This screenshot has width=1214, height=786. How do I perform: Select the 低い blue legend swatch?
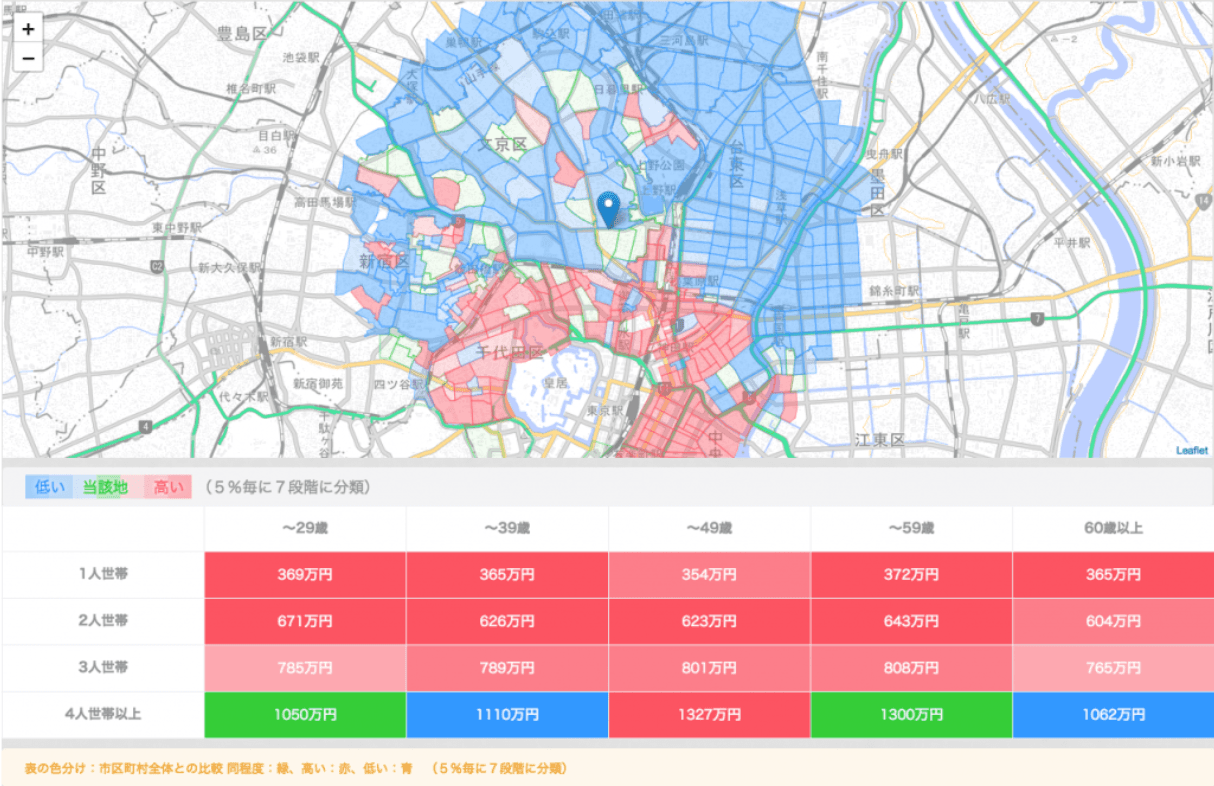50,488
